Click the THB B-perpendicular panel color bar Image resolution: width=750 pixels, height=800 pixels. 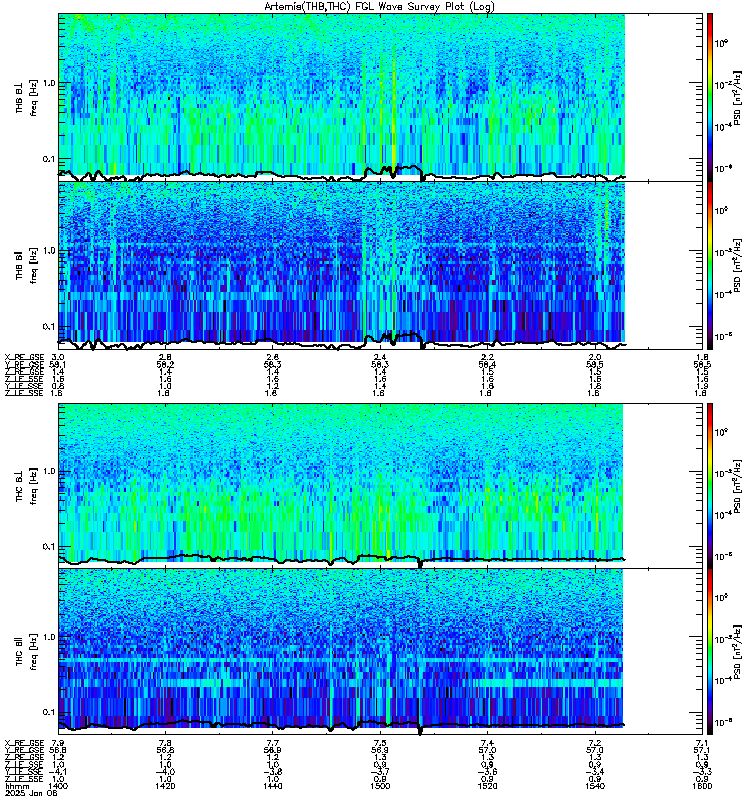710,97
